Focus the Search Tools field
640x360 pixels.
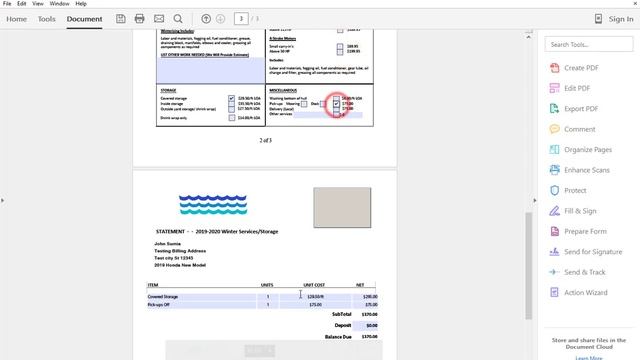(589, 44)
